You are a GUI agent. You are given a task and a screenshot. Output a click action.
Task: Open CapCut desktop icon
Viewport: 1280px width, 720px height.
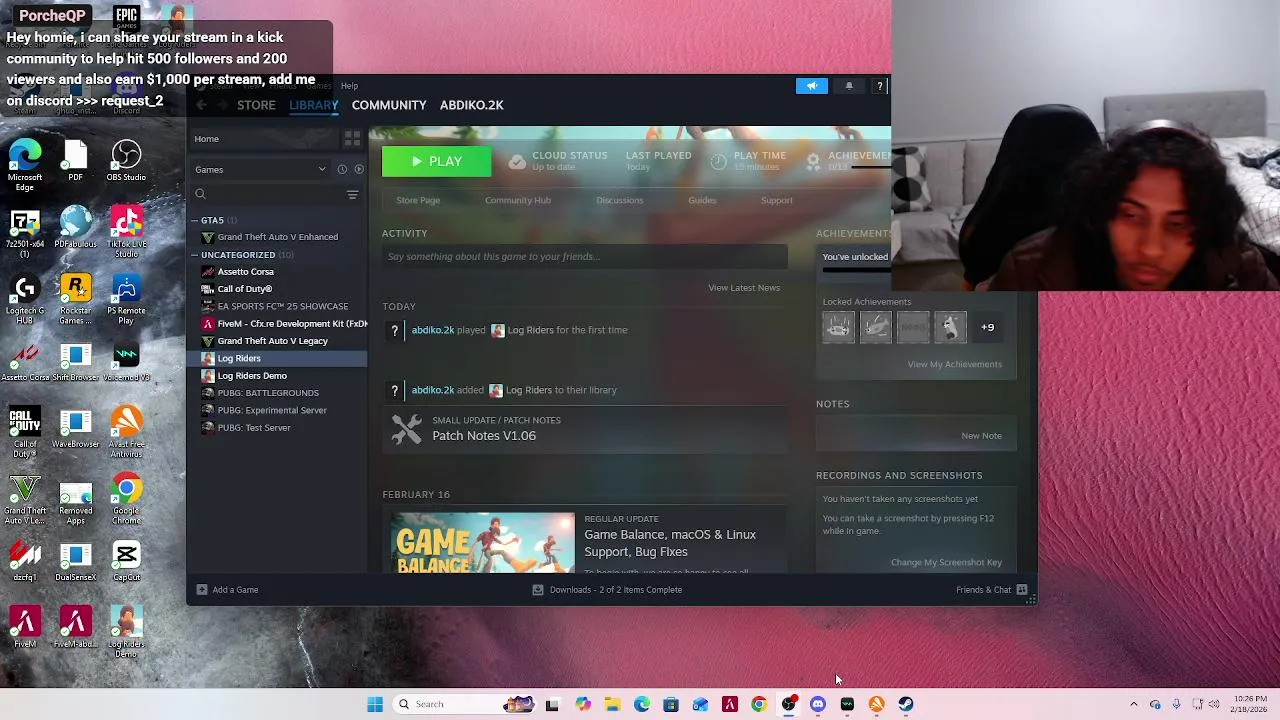tap(126, 561)
